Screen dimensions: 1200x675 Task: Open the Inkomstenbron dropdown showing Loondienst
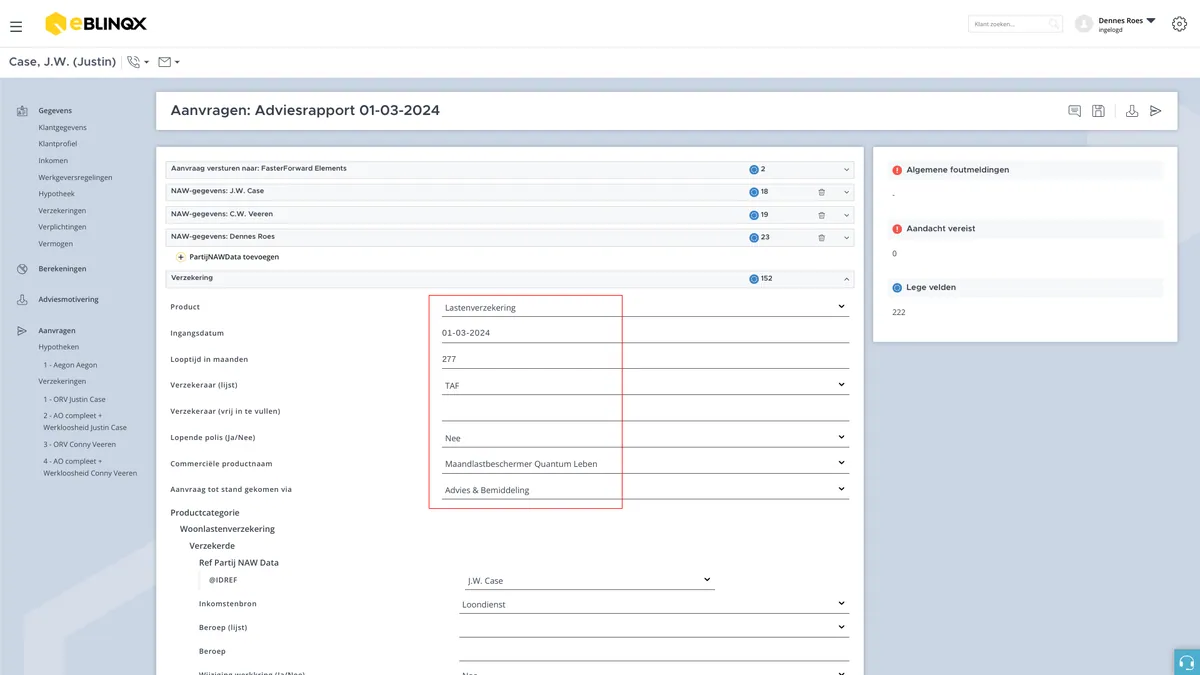[654, 604]
